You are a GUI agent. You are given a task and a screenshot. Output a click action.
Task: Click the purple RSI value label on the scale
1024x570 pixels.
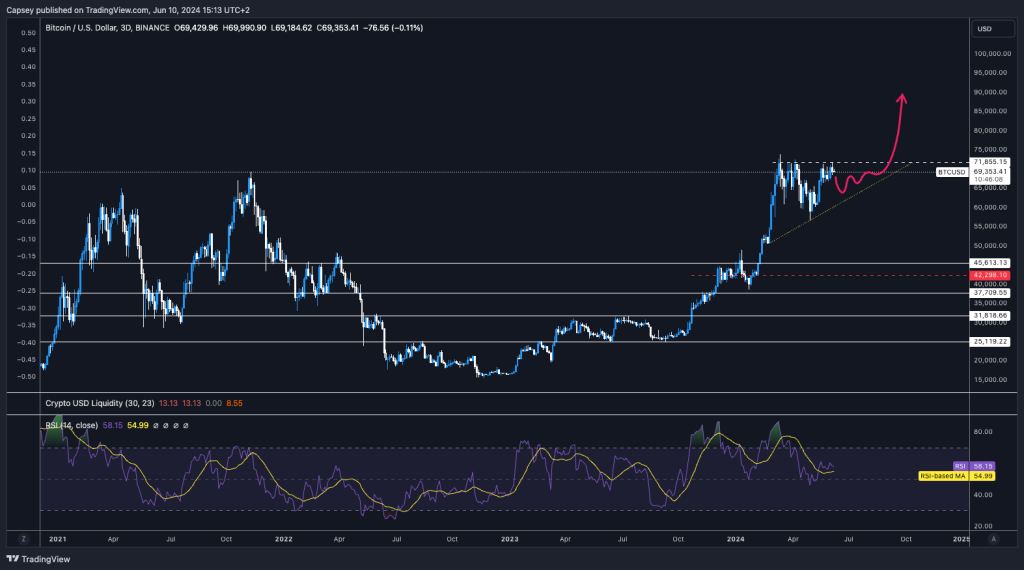(959, 466)
